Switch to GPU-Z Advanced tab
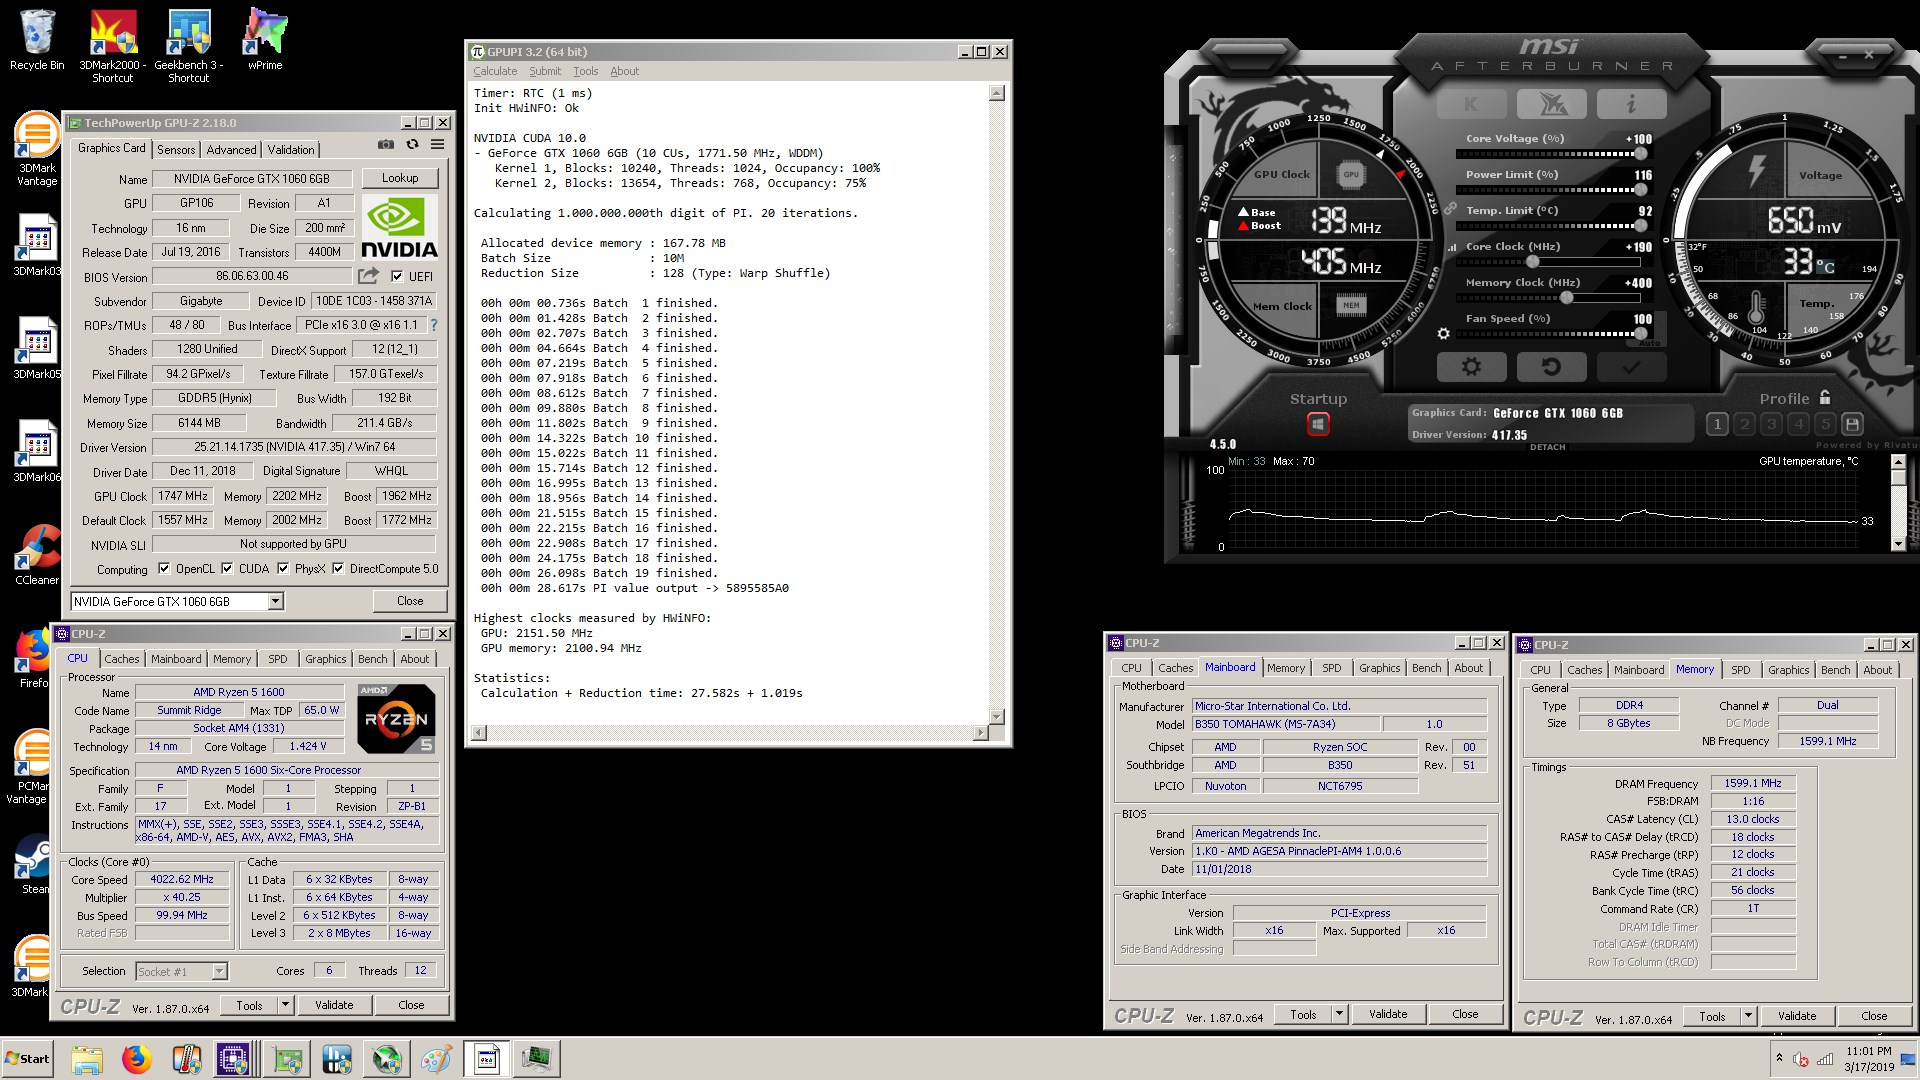This screenshot has height=1080, width=1920. 231,150
